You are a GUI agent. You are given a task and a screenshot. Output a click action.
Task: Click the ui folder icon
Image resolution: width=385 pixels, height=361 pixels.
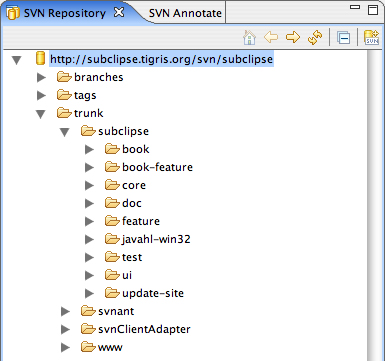click(x=112, y=275)
